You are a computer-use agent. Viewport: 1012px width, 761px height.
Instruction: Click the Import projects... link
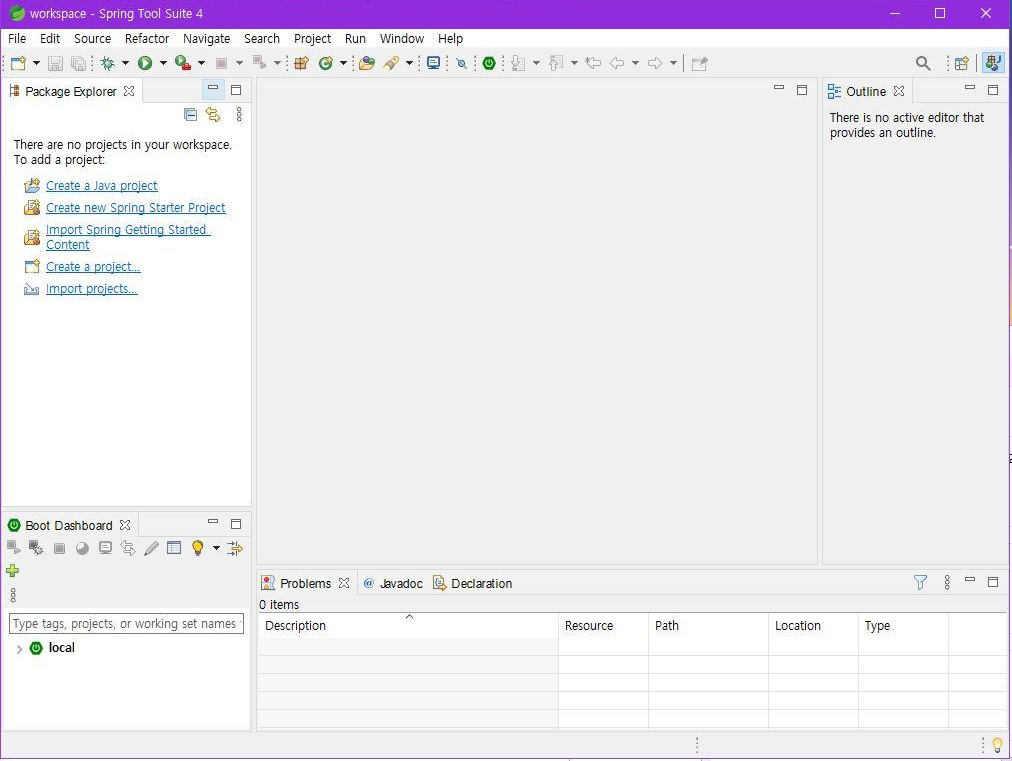92,289
